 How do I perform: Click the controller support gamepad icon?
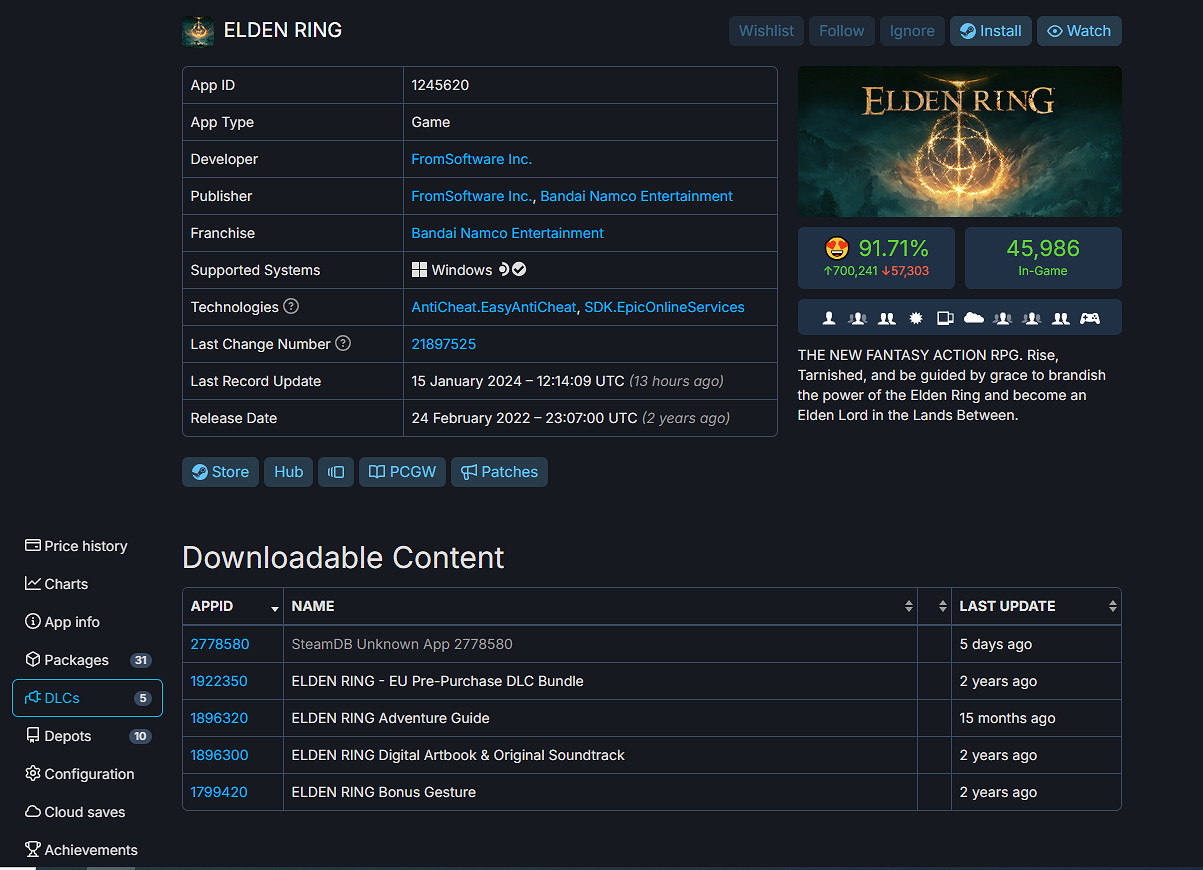(1089, 318)
